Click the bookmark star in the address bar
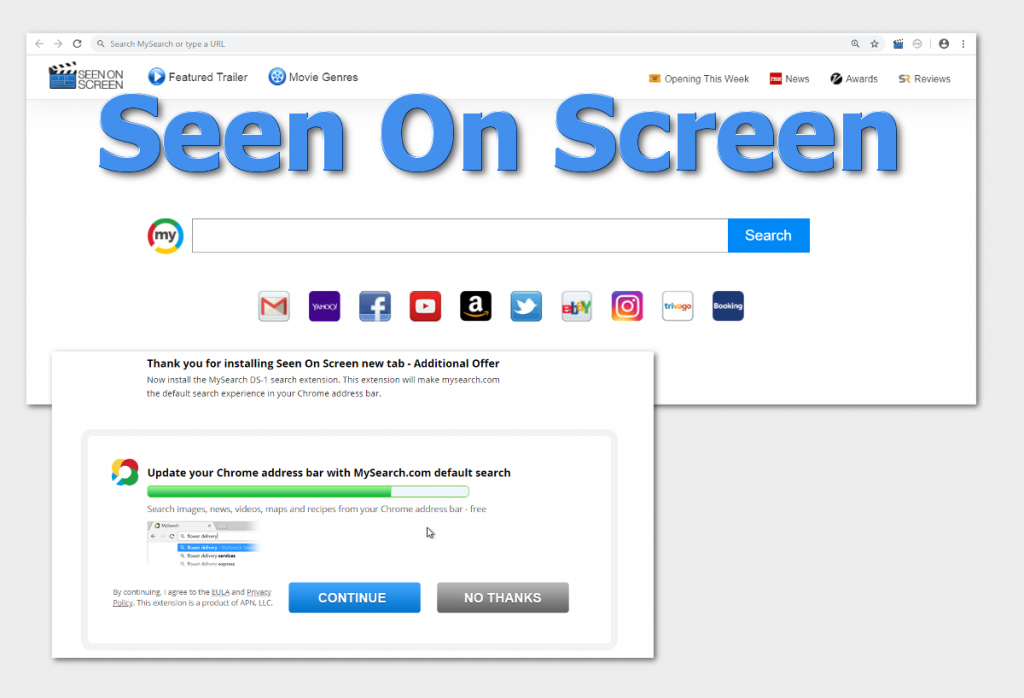1024x698 pixels. [x=875, y=43]
